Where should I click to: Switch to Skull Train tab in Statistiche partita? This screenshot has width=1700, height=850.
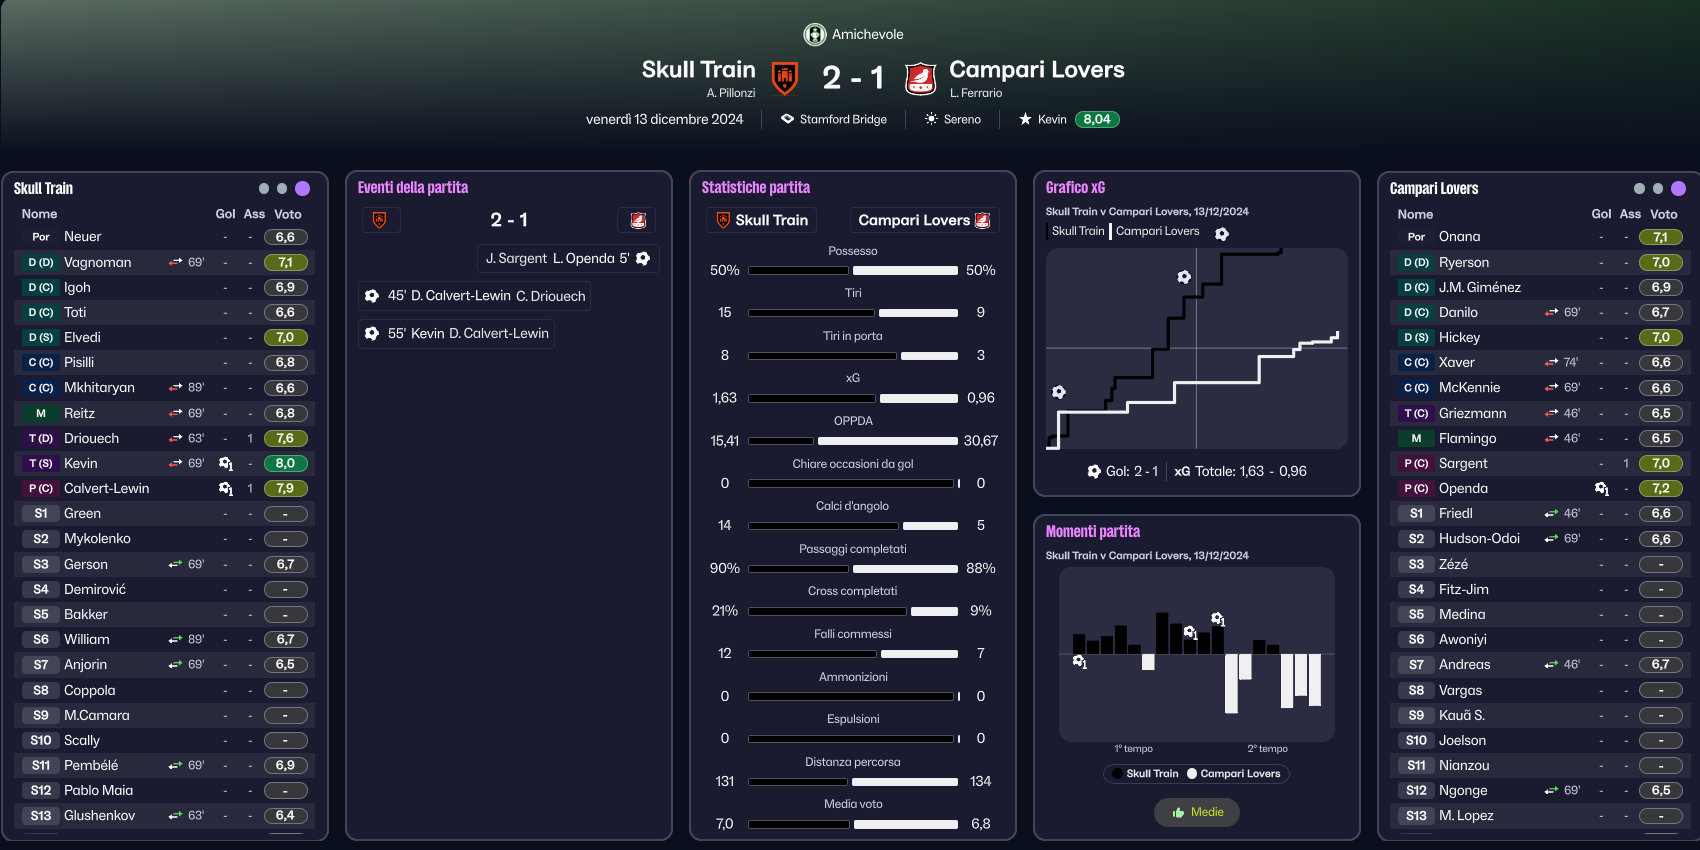point(761,220)
